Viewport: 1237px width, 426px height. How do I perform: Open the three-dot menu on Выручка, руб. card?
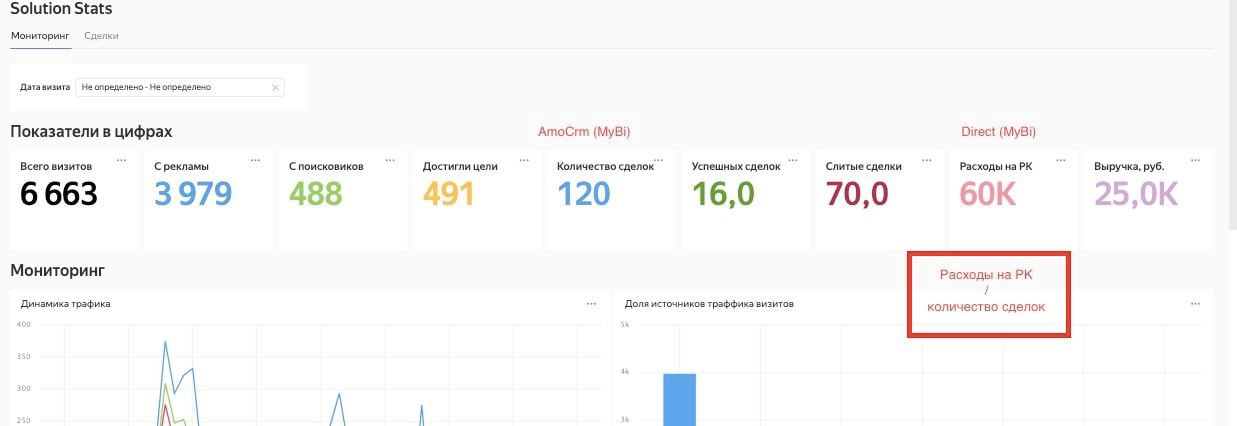pyautogui.click(x=1197, y=160)
